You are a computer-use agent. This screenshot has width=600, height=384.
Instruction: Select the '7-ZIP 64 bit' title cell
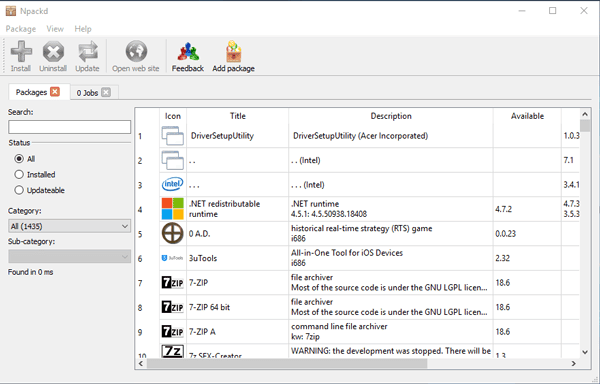click(238, 307)
